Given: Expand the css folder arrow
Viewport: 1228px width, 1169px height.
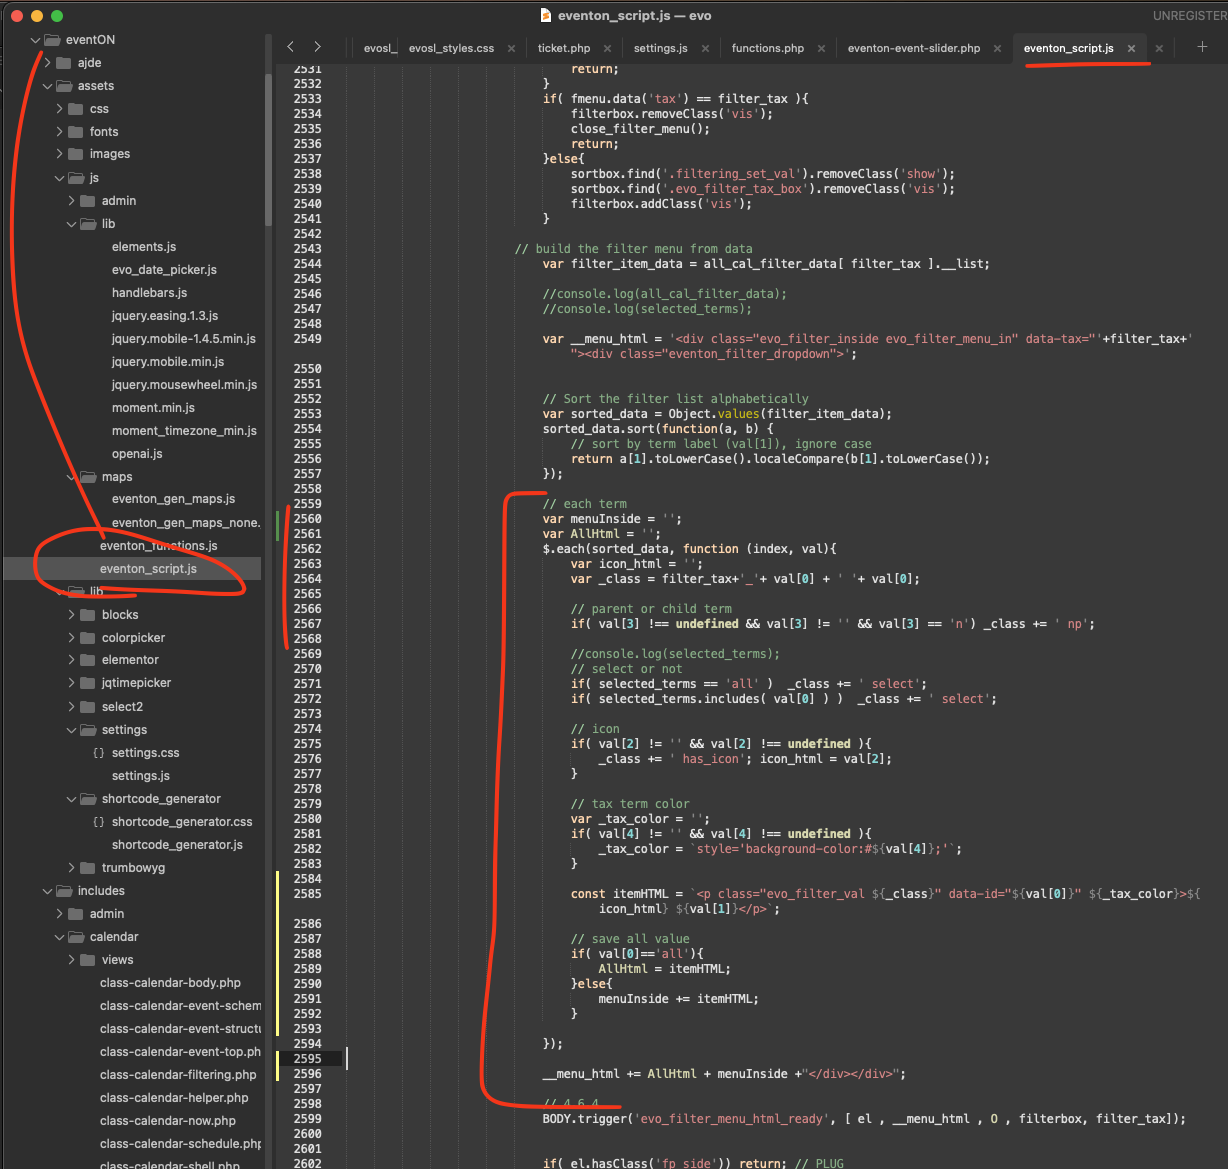Looking at the screenshot, I should (60, 109).
